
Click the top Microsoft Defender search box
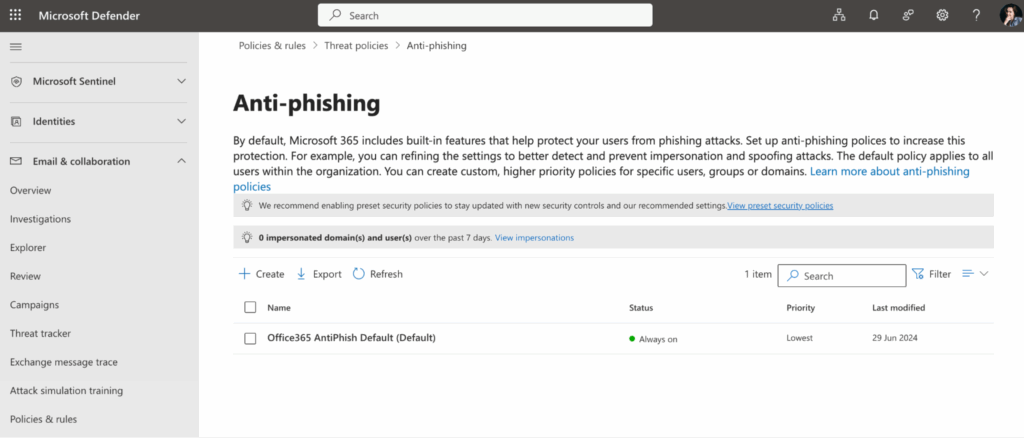485,16
